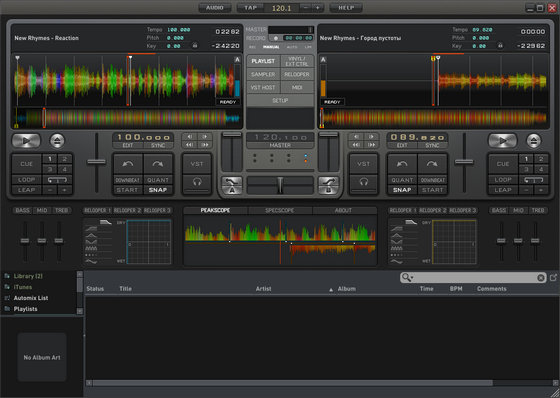Click the left deck key lock icon
Screen dimensions: 560x398
pos(195,46)
